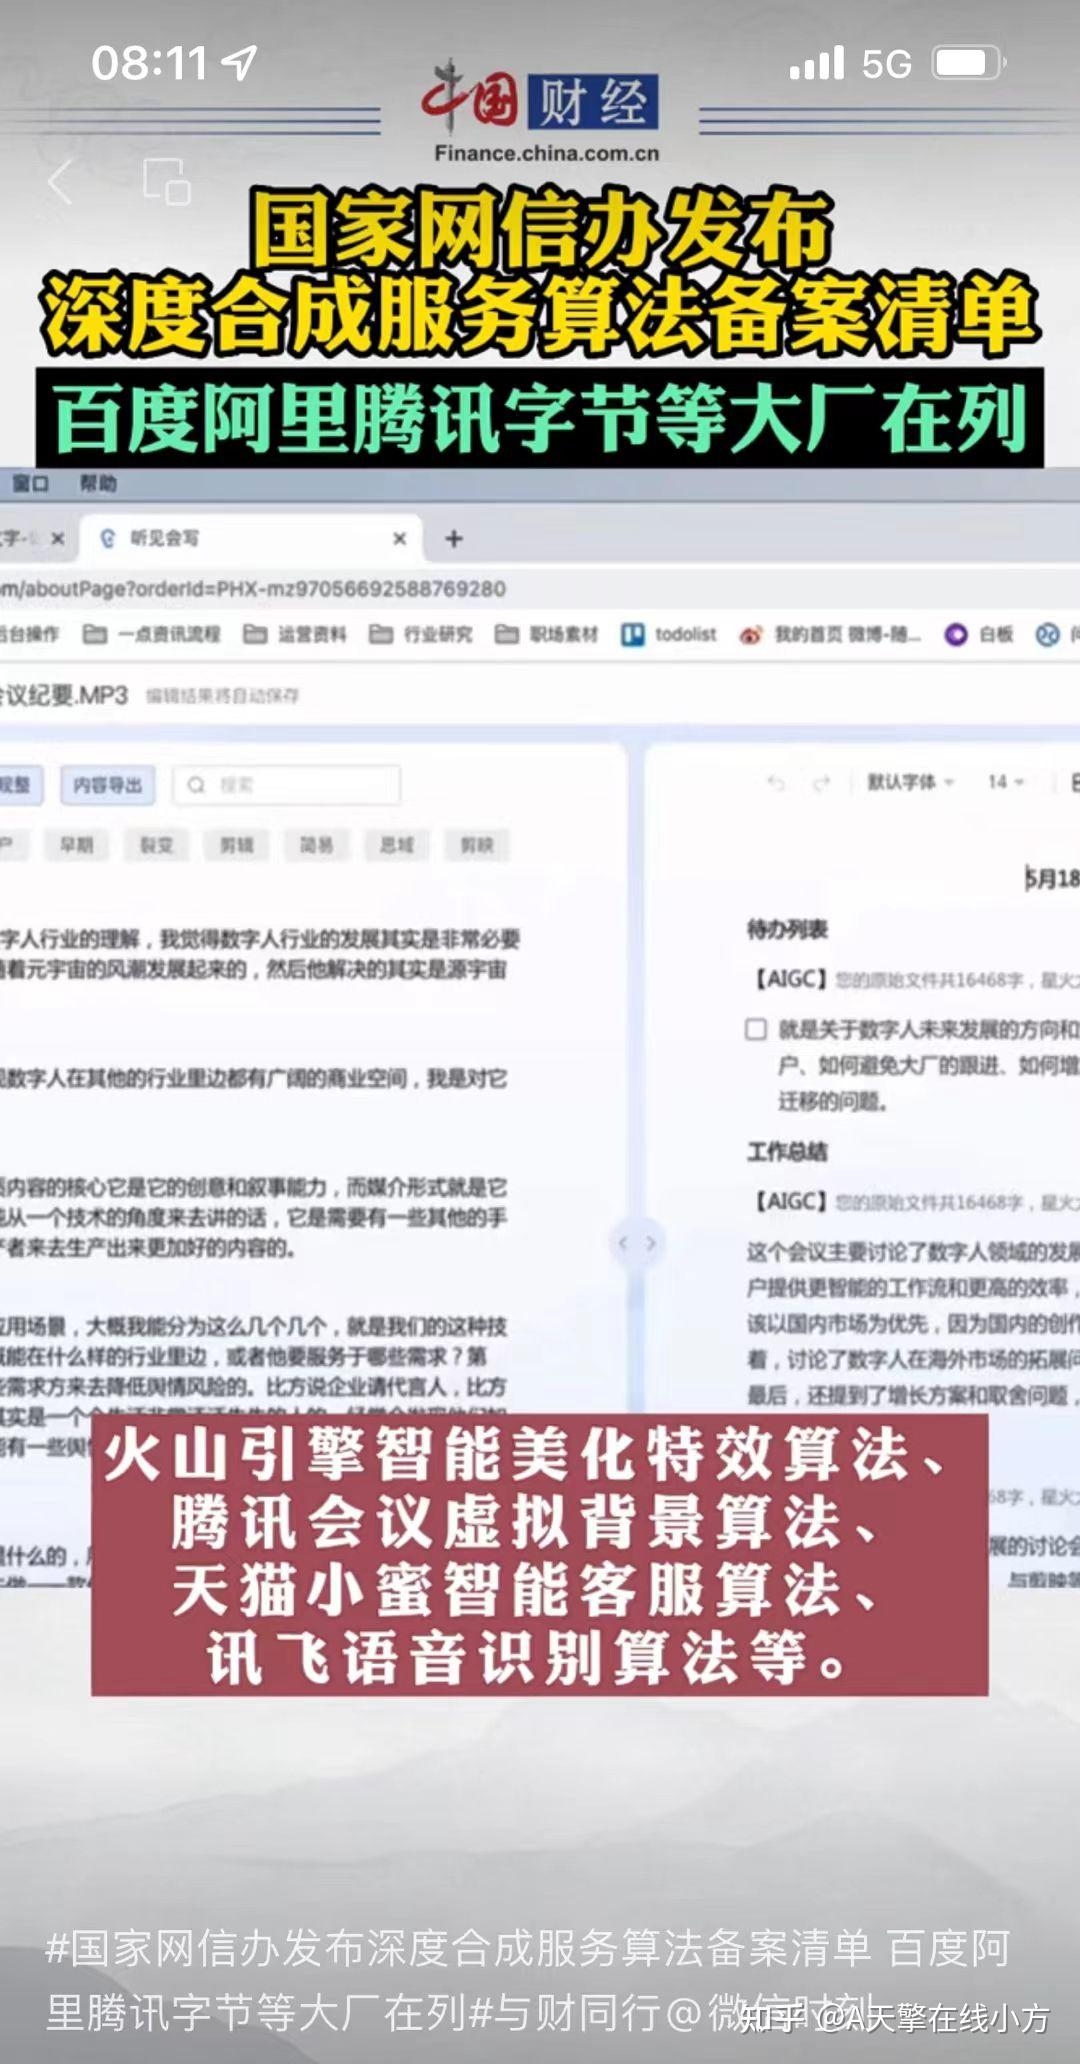Click the 【AIGC】 label under 工作总结
Viewport: 1080px width, 2064px height.
point(791,1201)
